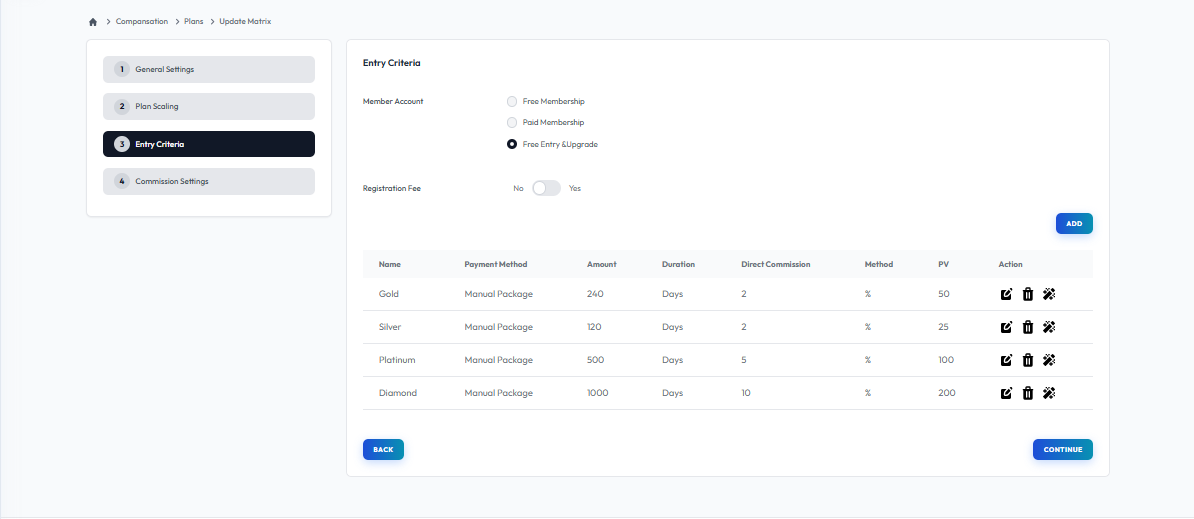Click the Gold name cell
The height and width of the screenshot is (519, 1194).
pos(388,294)
